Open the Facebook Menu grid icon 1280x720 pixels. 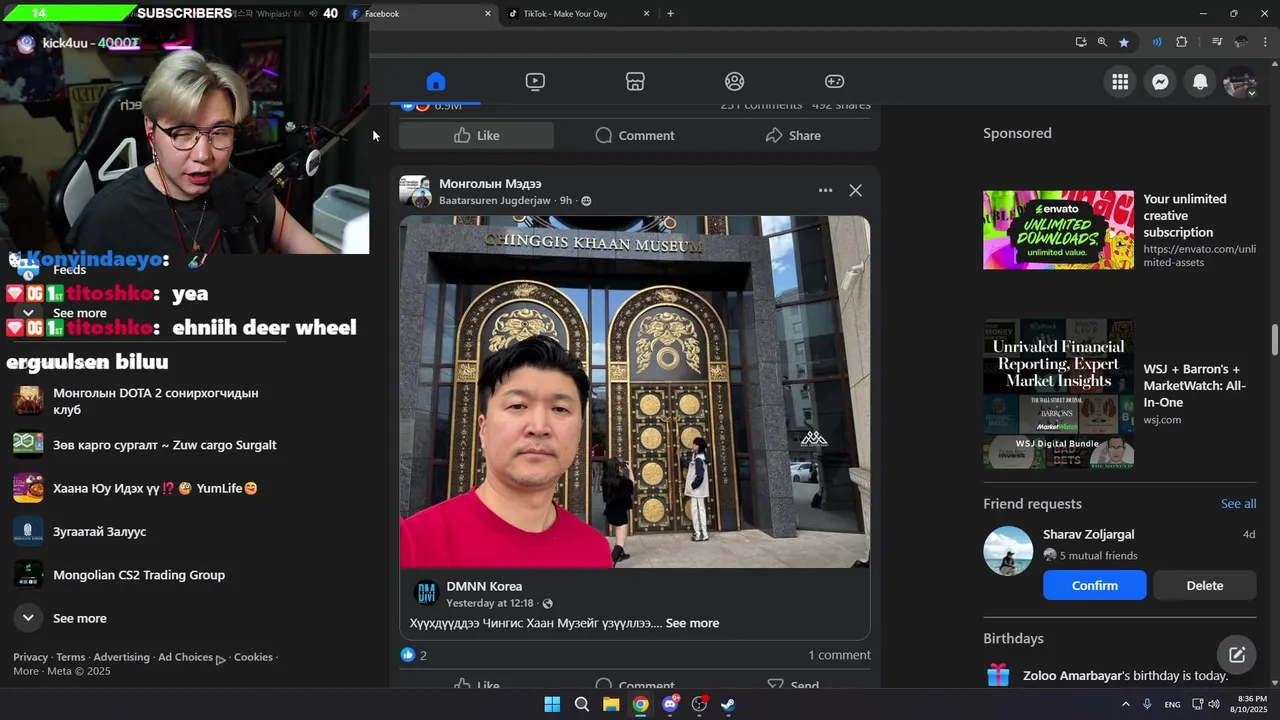(1120, 82)
